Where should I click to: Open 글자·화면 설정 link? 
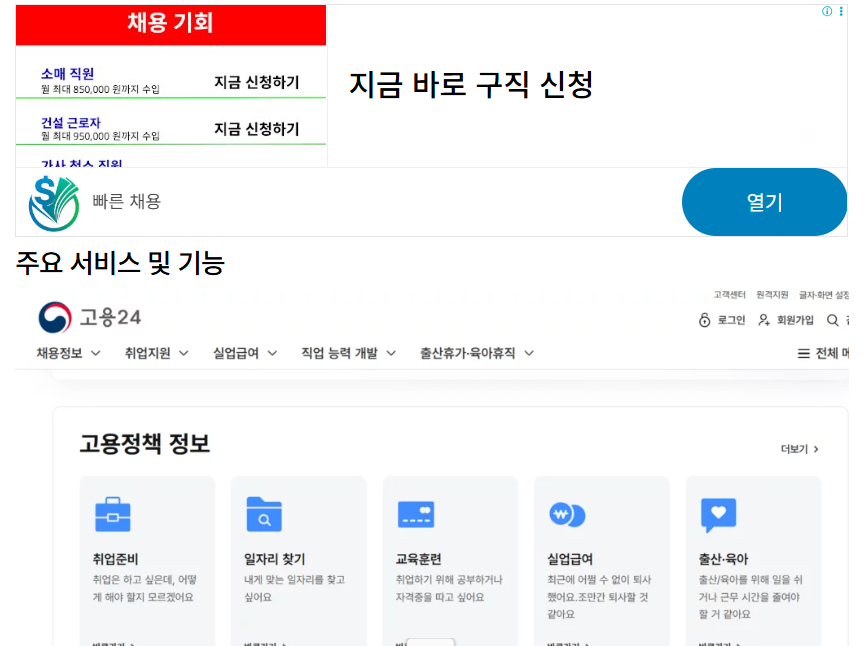824,295
